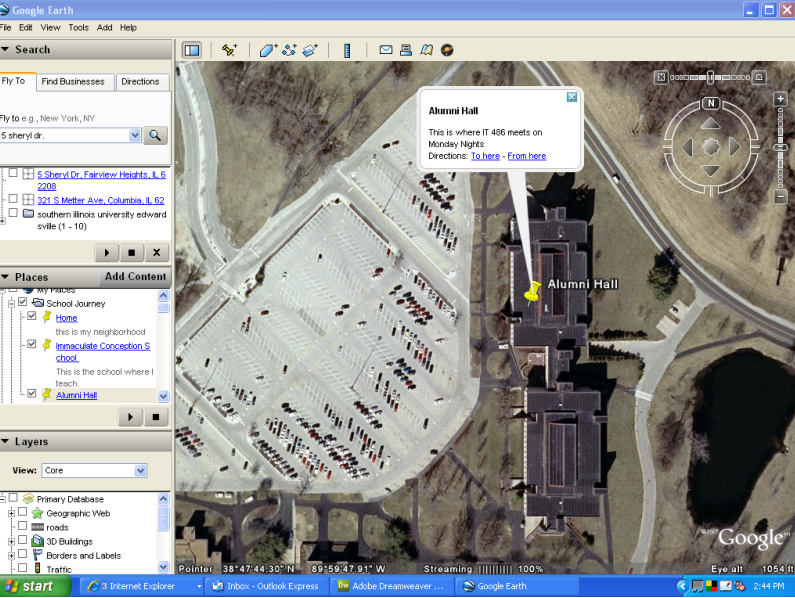Switch to the Find Businesses tab
The height and width of the screenshot is (598, 795).
[x=73, y=82]
